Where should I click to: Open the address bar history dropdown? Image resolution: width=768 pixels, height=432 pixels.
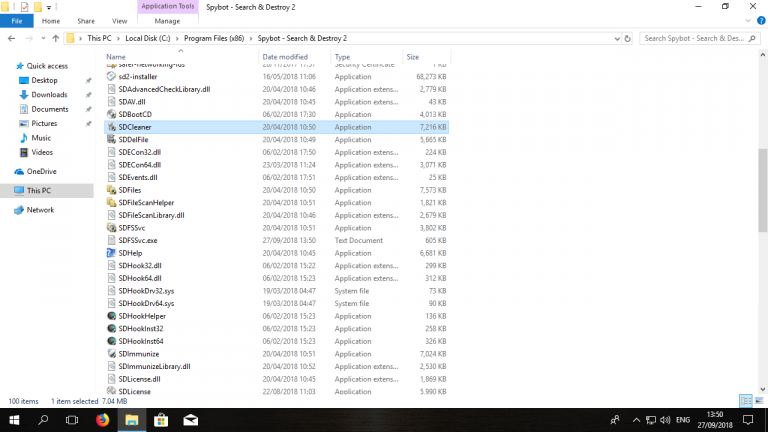tap(613, 38)
